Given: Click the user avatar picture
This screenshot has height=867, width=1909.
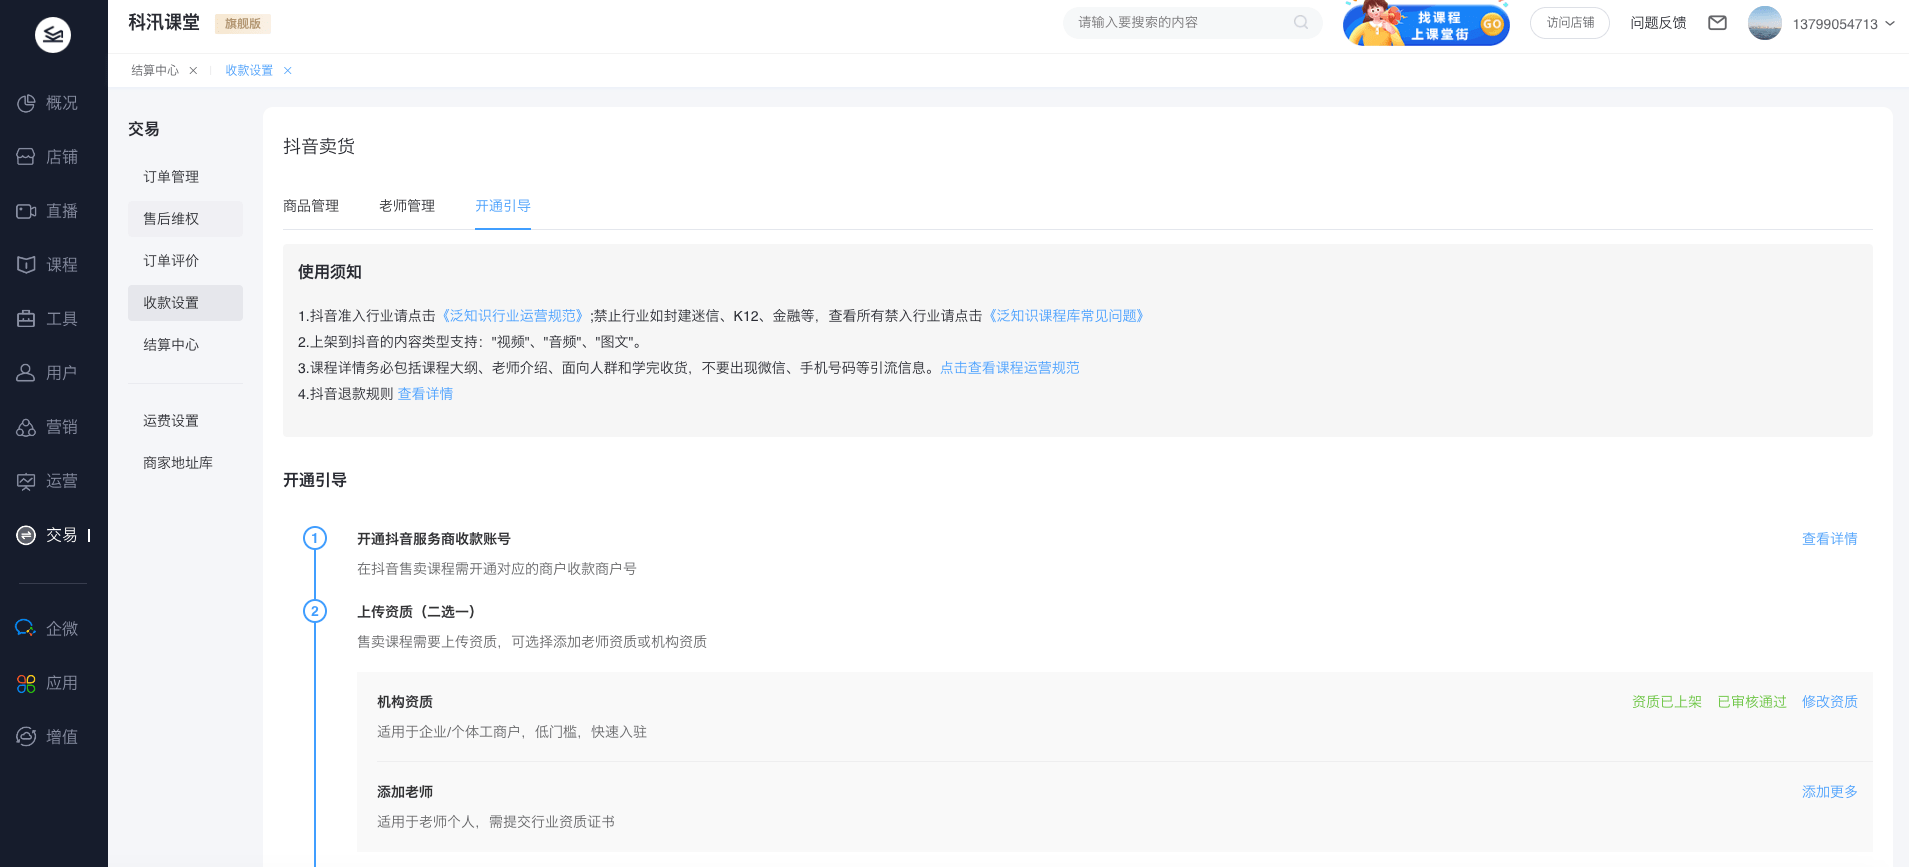Looking at the screenshot, I should [1764, 23].
